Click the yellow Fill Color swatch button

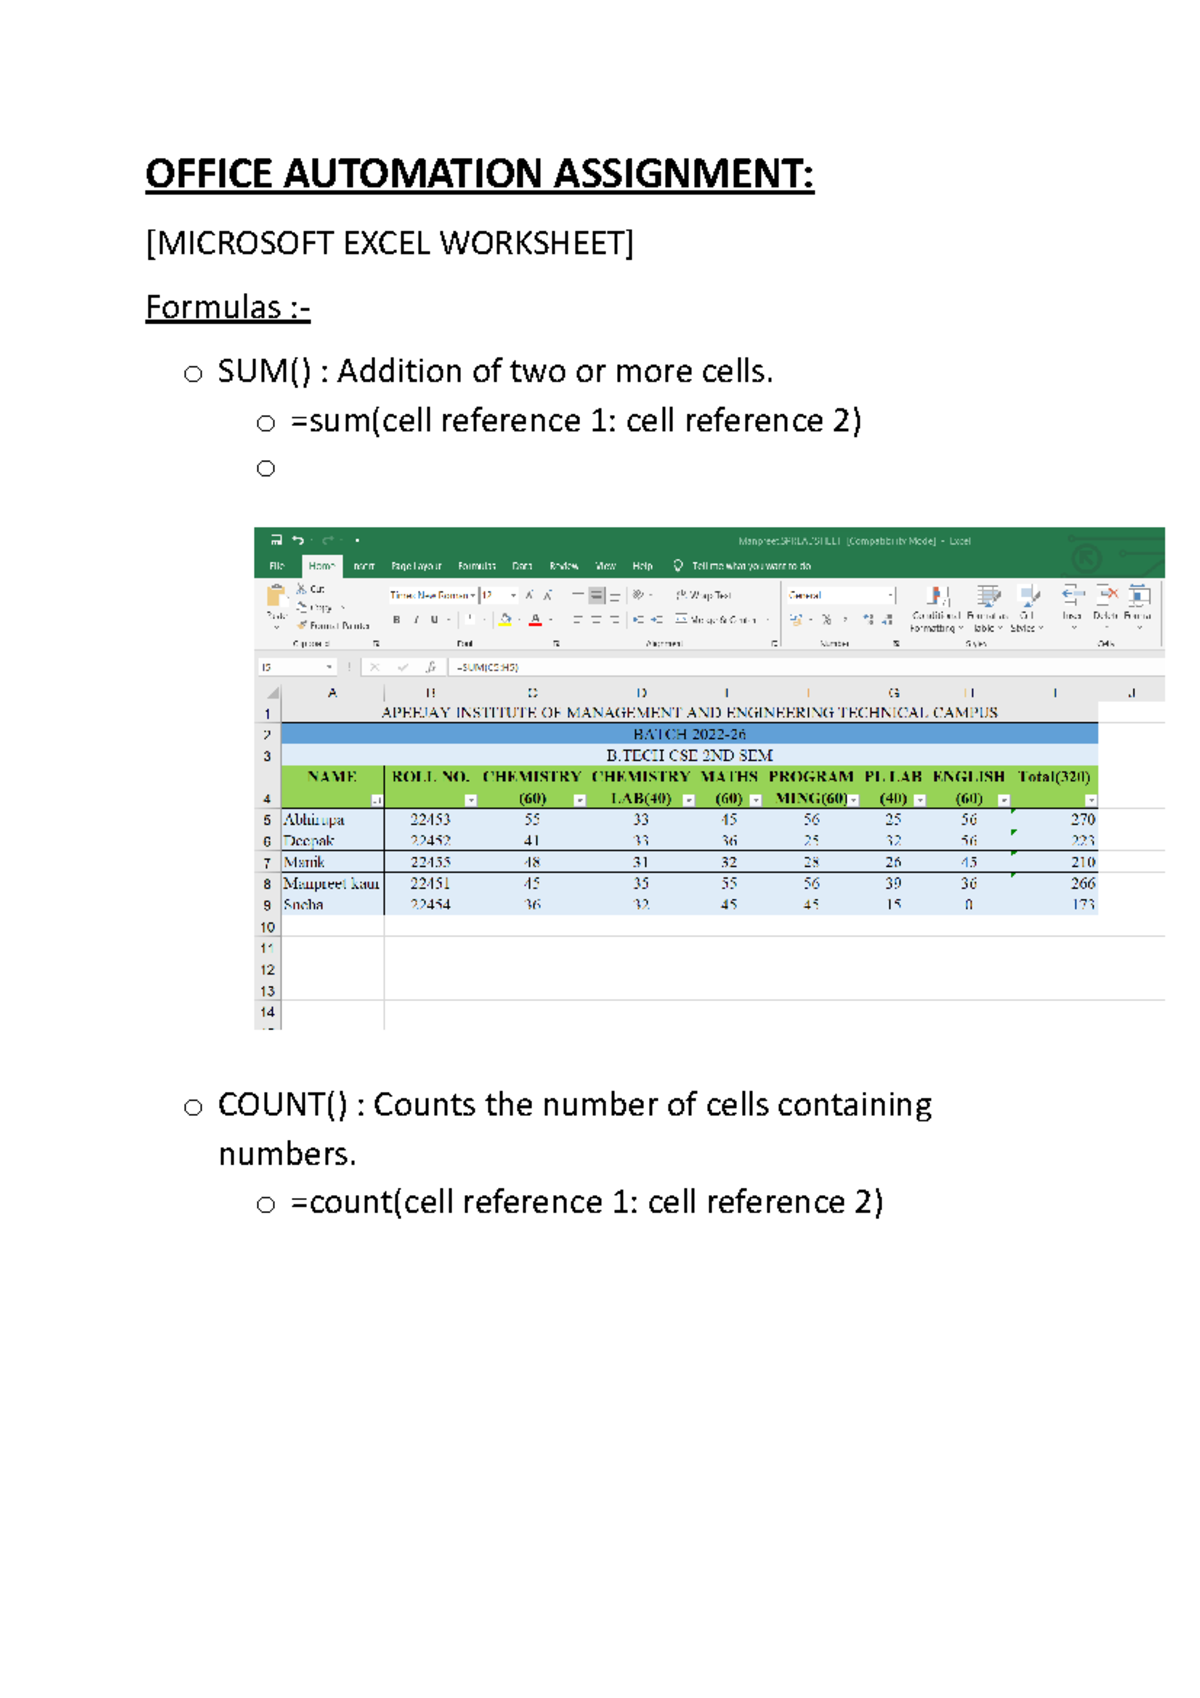[506, 620]
